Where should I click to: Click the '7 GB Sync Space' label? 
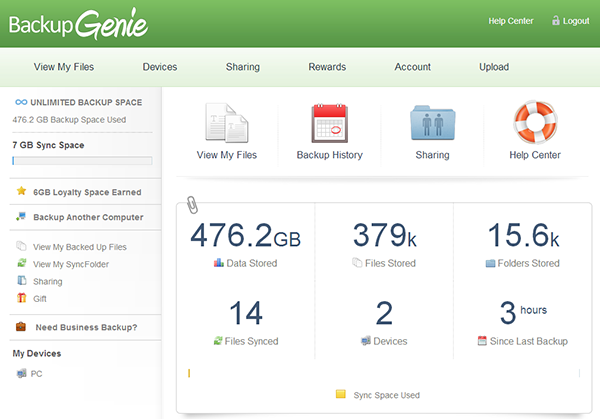click(x=48, y=145)
